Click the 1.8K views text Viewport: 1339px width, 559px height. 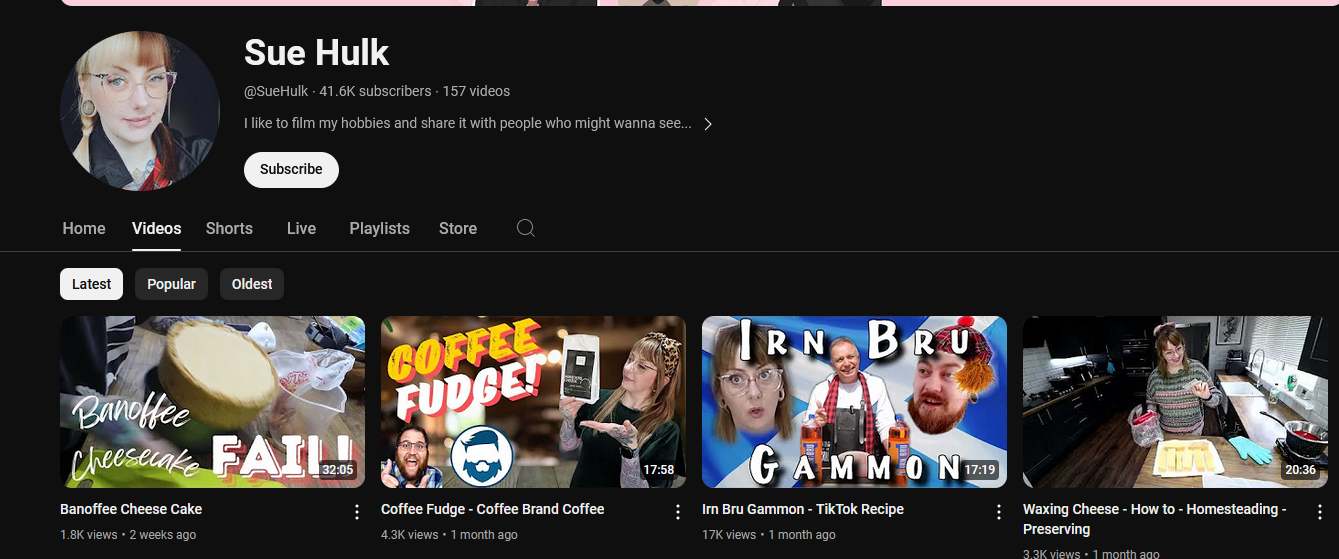click(x=88, y=535)
